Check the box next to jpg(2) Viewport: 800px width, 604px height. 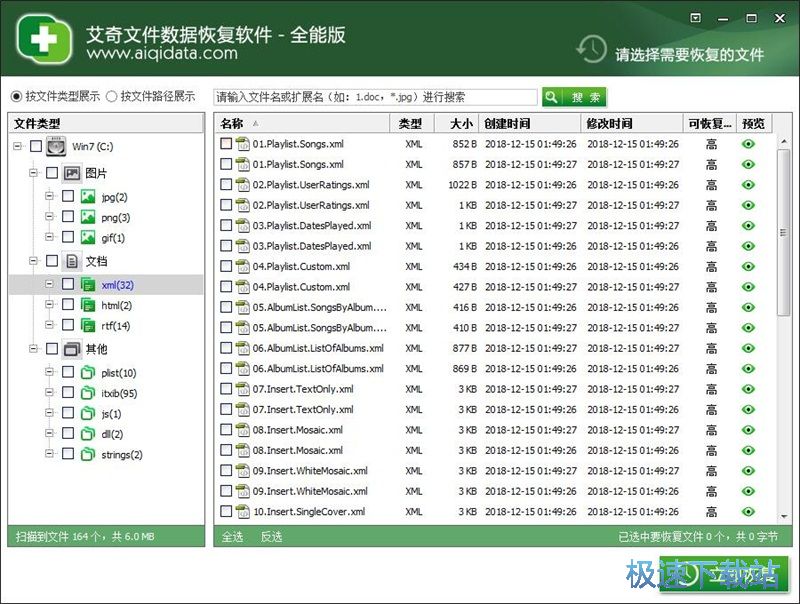tap(68, 197)
